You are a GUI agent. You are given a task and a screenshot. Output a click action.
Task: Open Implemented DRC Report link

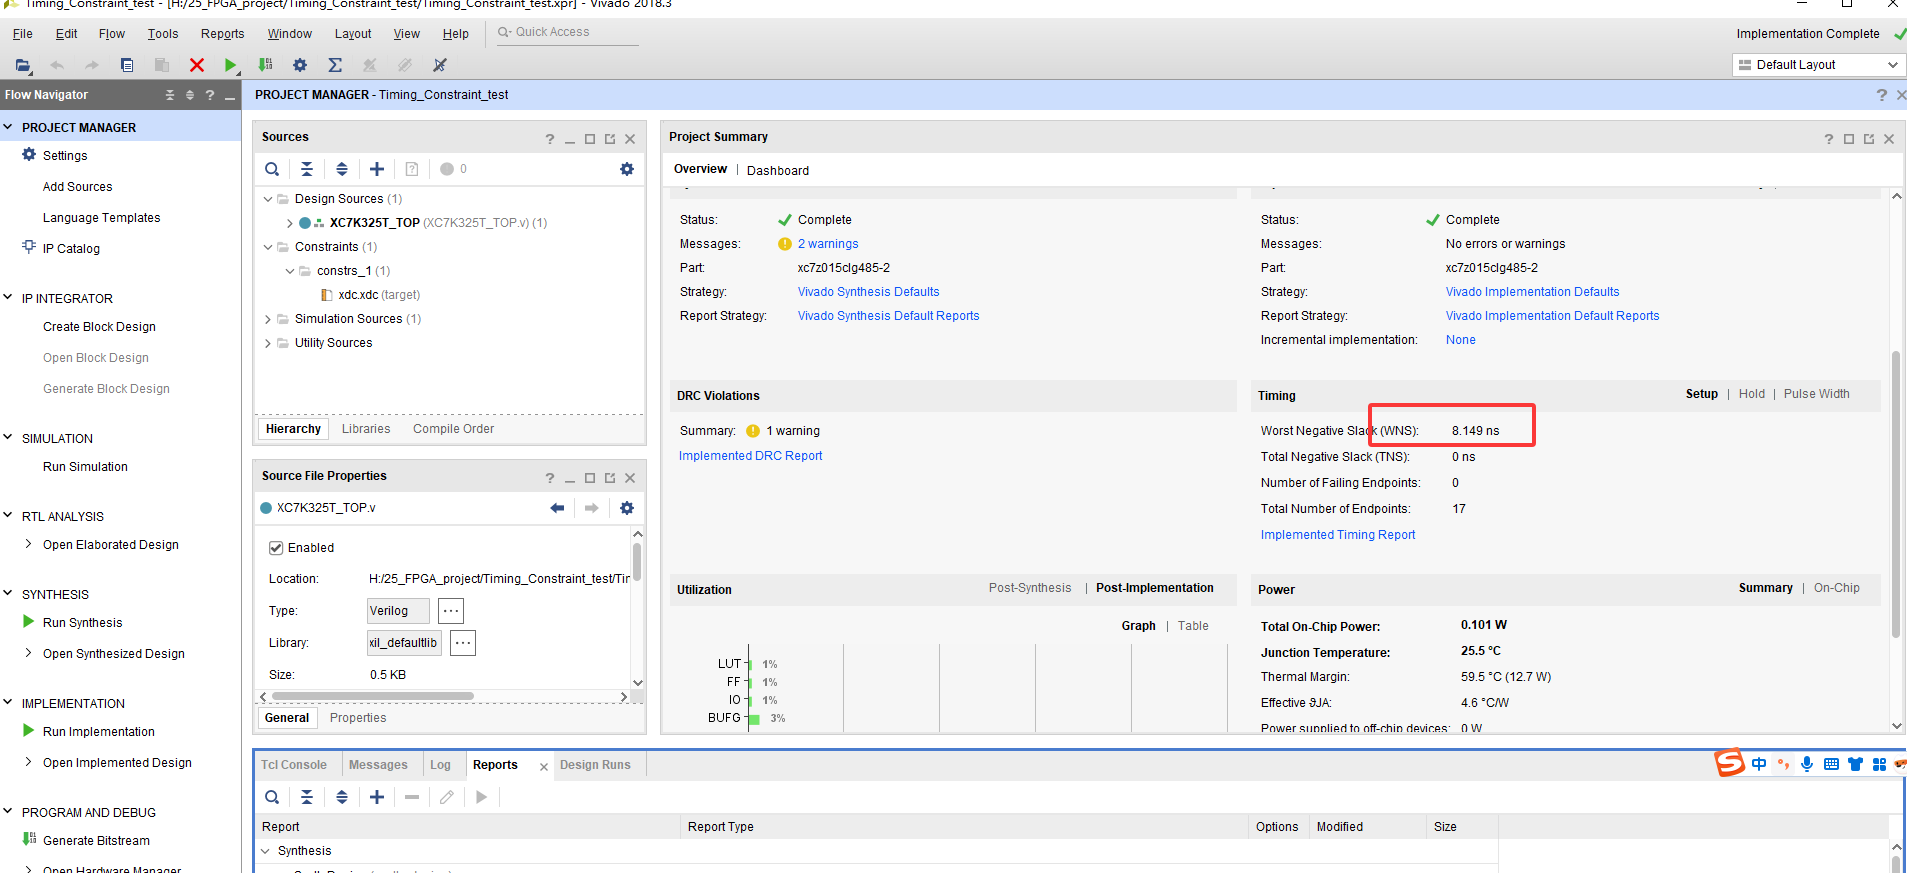pyautogui.click(x=750, y=456)
